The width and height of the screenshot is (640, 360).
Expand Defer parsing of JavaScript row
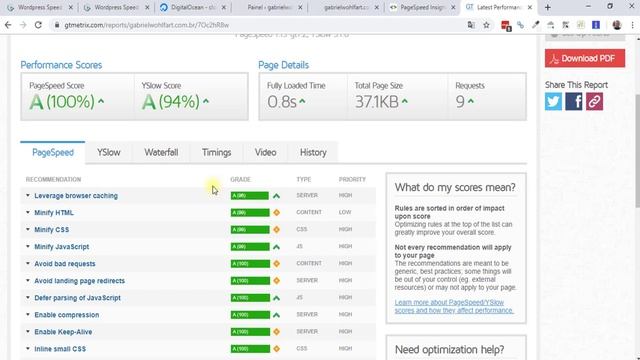point(28,298)
